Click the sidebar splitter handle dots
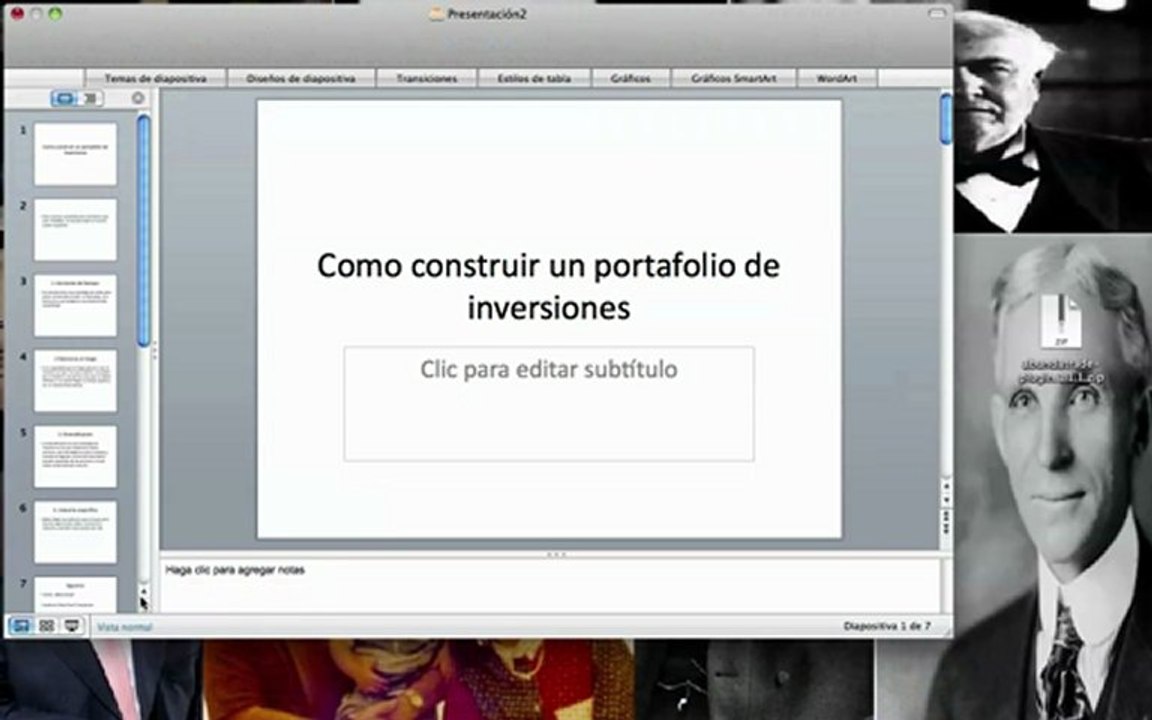The height and width of the screenshot is (720, 1152). (x=154, y=350)
